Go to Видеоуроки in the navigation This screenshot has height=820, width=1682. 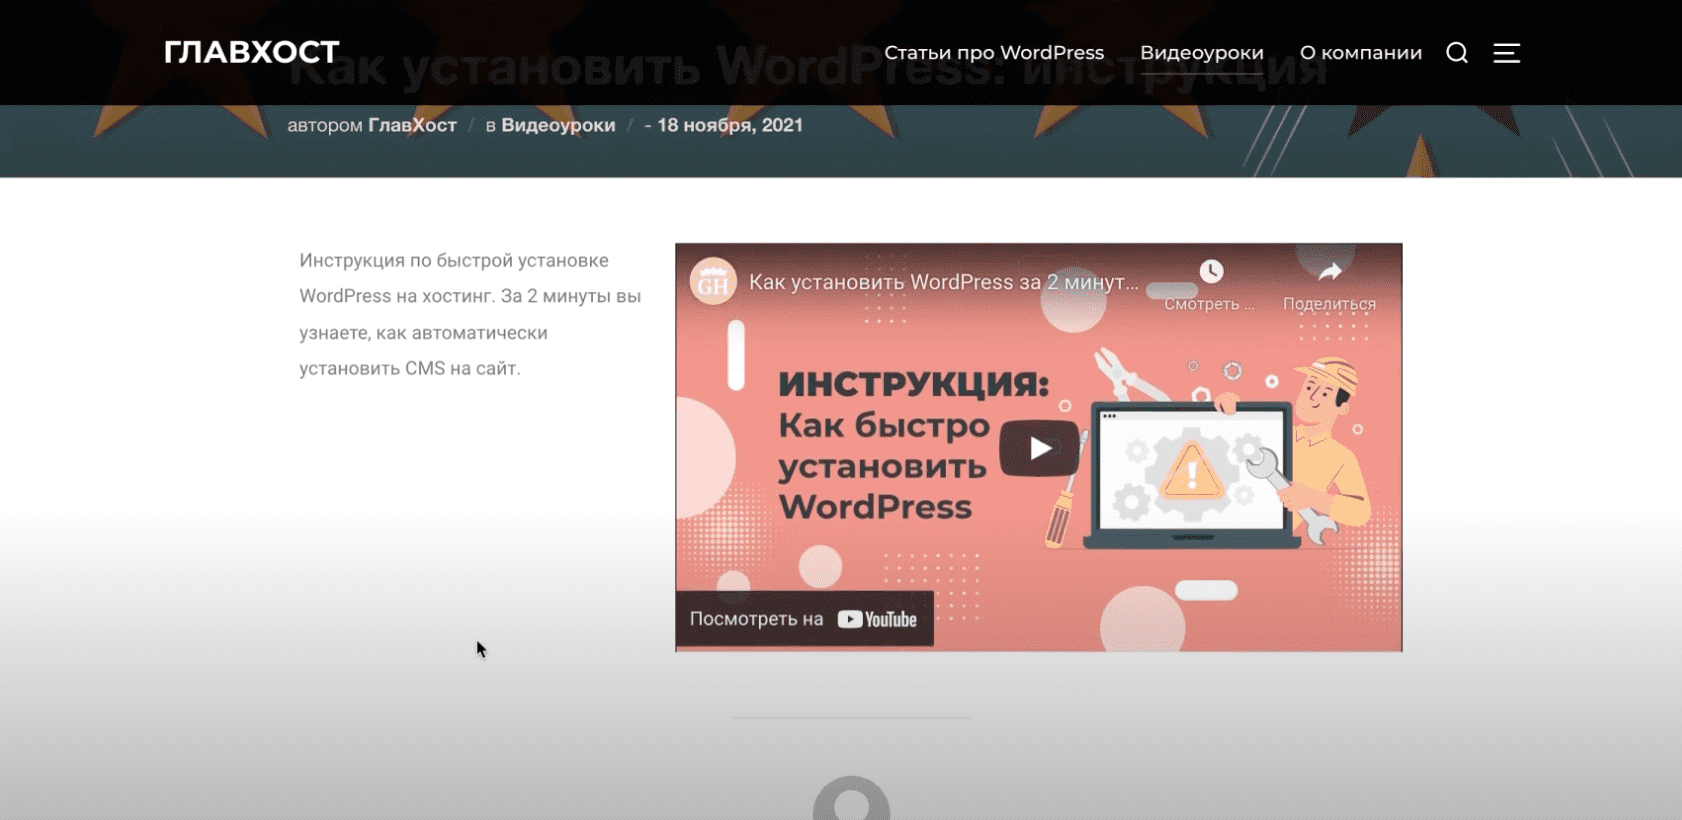pyautogui.click(x=1202, y=53)
